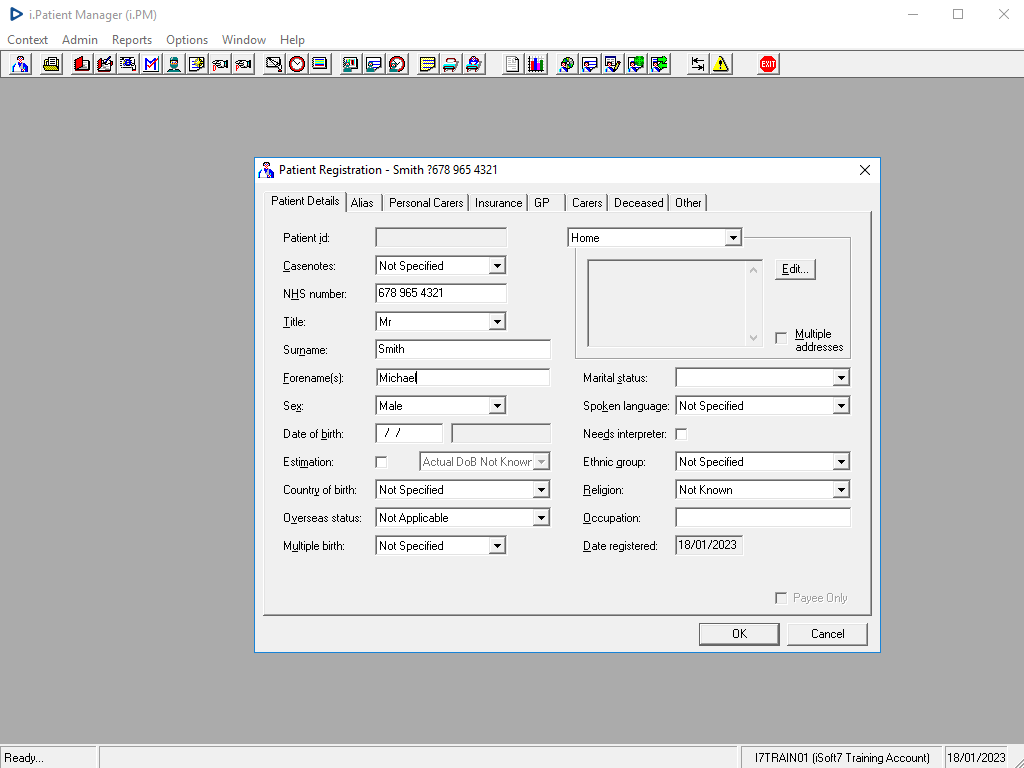Click the patient in bed icon
This screenshot has height=768, width=1024.
473,64
